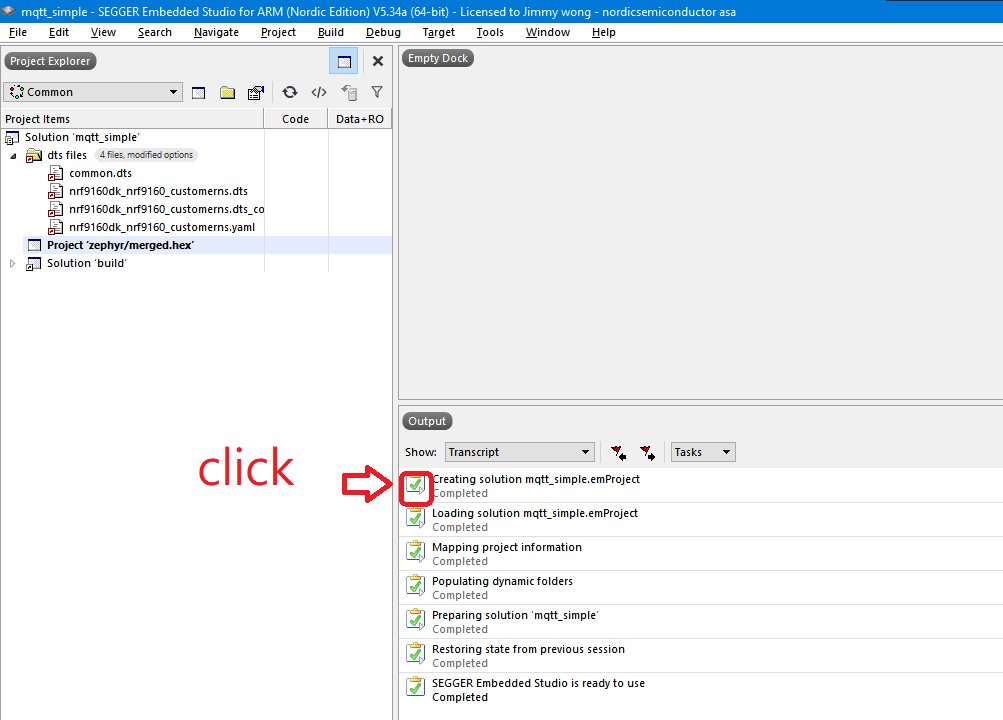The height and width of the screenshot is (720, 1003).
Task: Select Project 'zephyr/merged.hex' in the tree
Action: [x=120, y=245]
